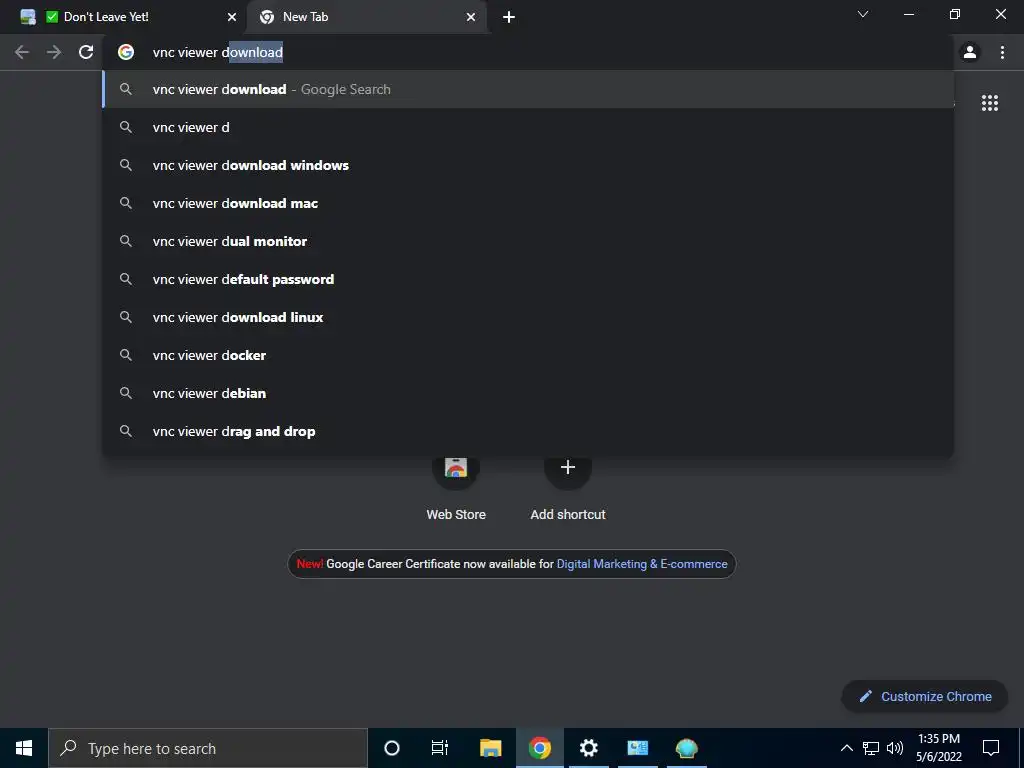Select the 'vnc viewer d' suggestion
This screenshot has width=1024, height=768.
528,127
